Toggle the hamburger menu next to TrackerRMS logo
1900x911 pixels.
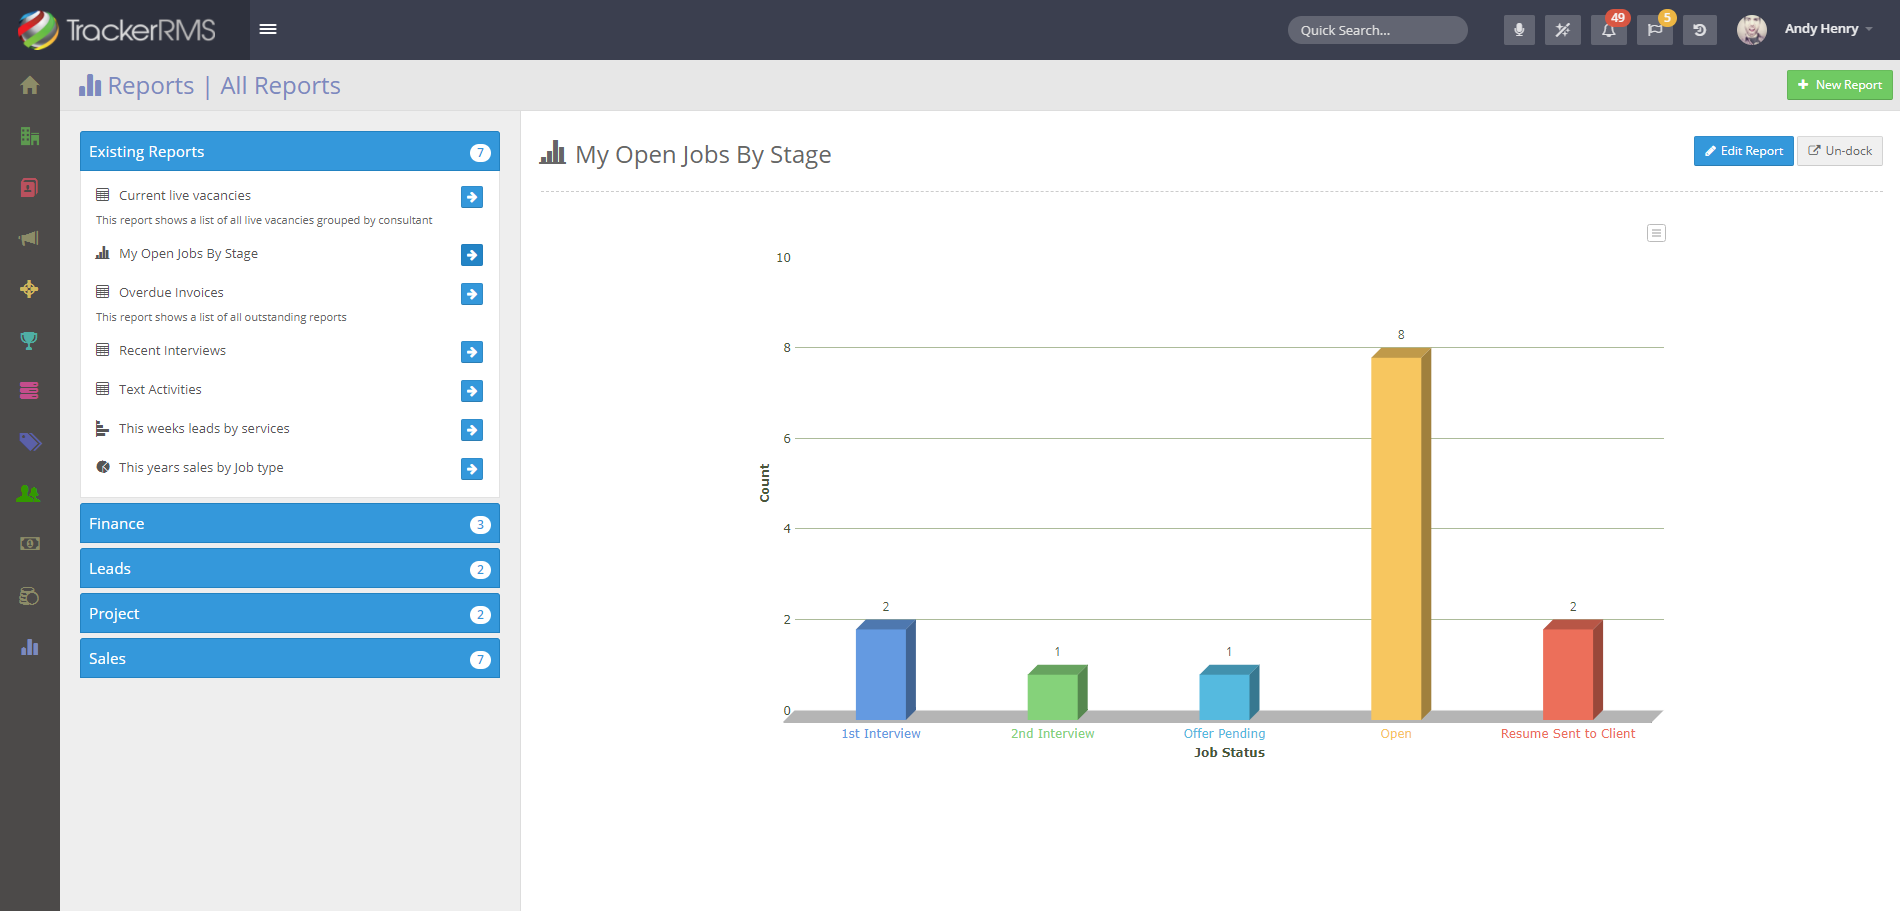click(268, 29)
